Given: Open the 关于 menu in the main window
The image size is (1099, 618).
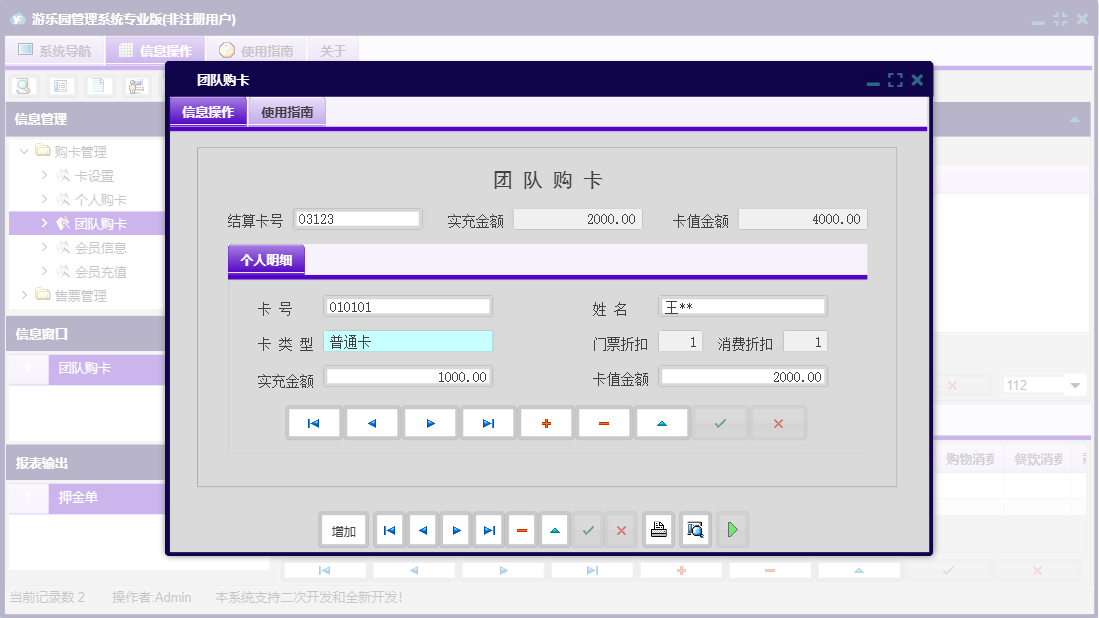Looking at the screenshot, I should pyautogui.click(x=333, y=49).
